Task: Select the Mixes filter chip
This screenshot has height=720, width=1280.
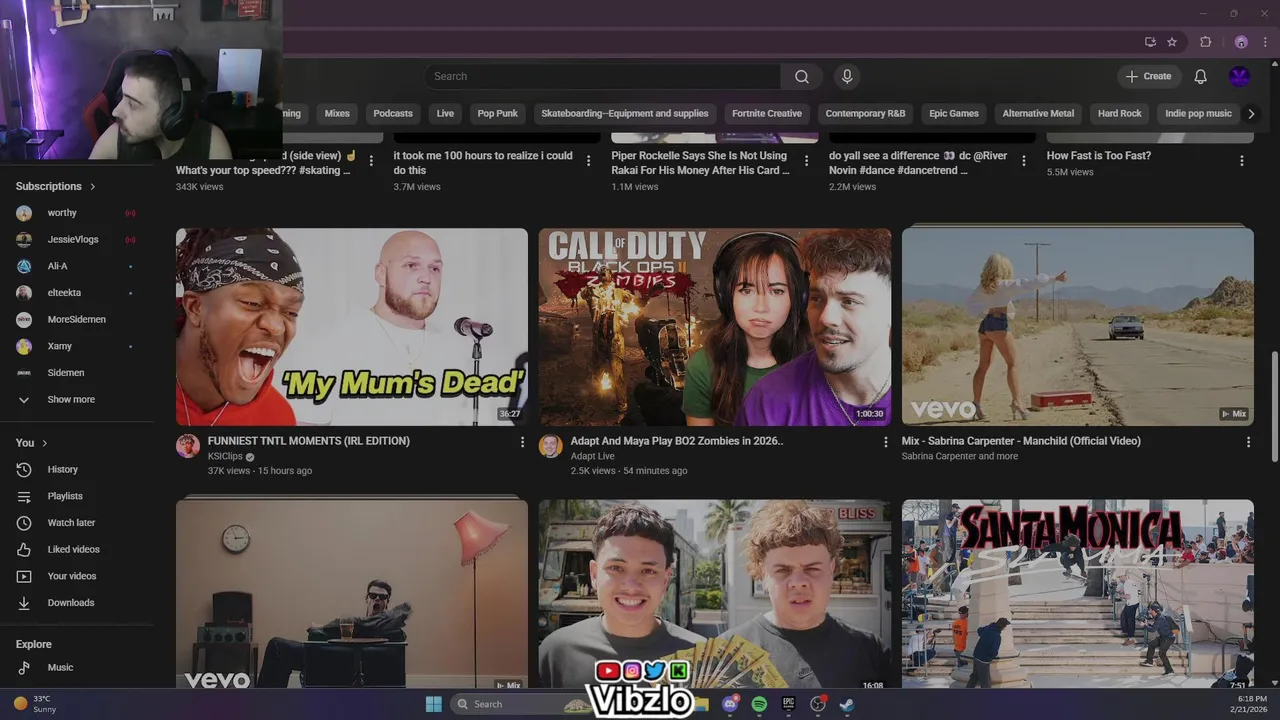Action: pos(337,113)
